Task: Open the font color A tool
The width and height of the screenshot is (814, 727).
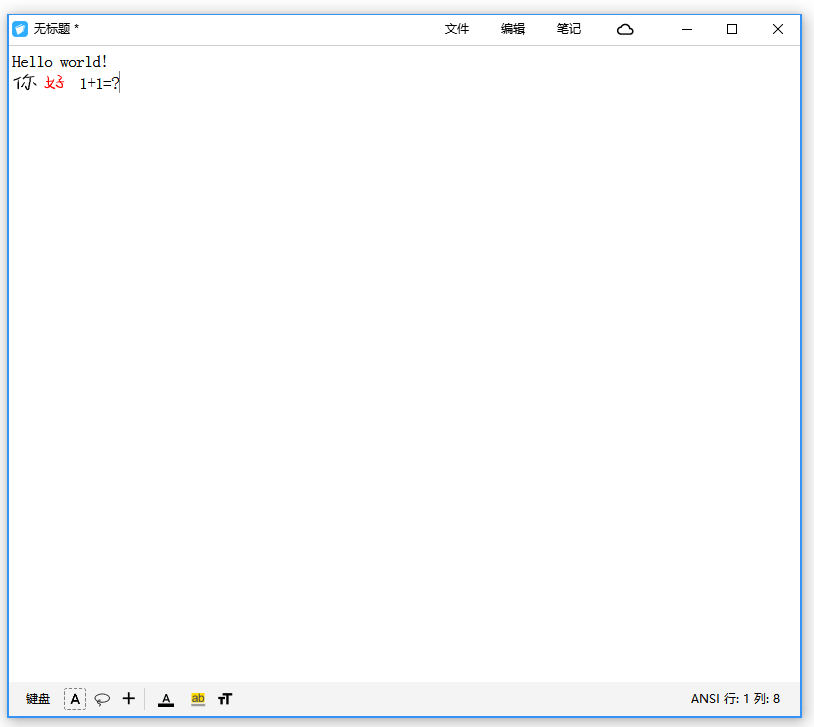Action: (166, 700)
